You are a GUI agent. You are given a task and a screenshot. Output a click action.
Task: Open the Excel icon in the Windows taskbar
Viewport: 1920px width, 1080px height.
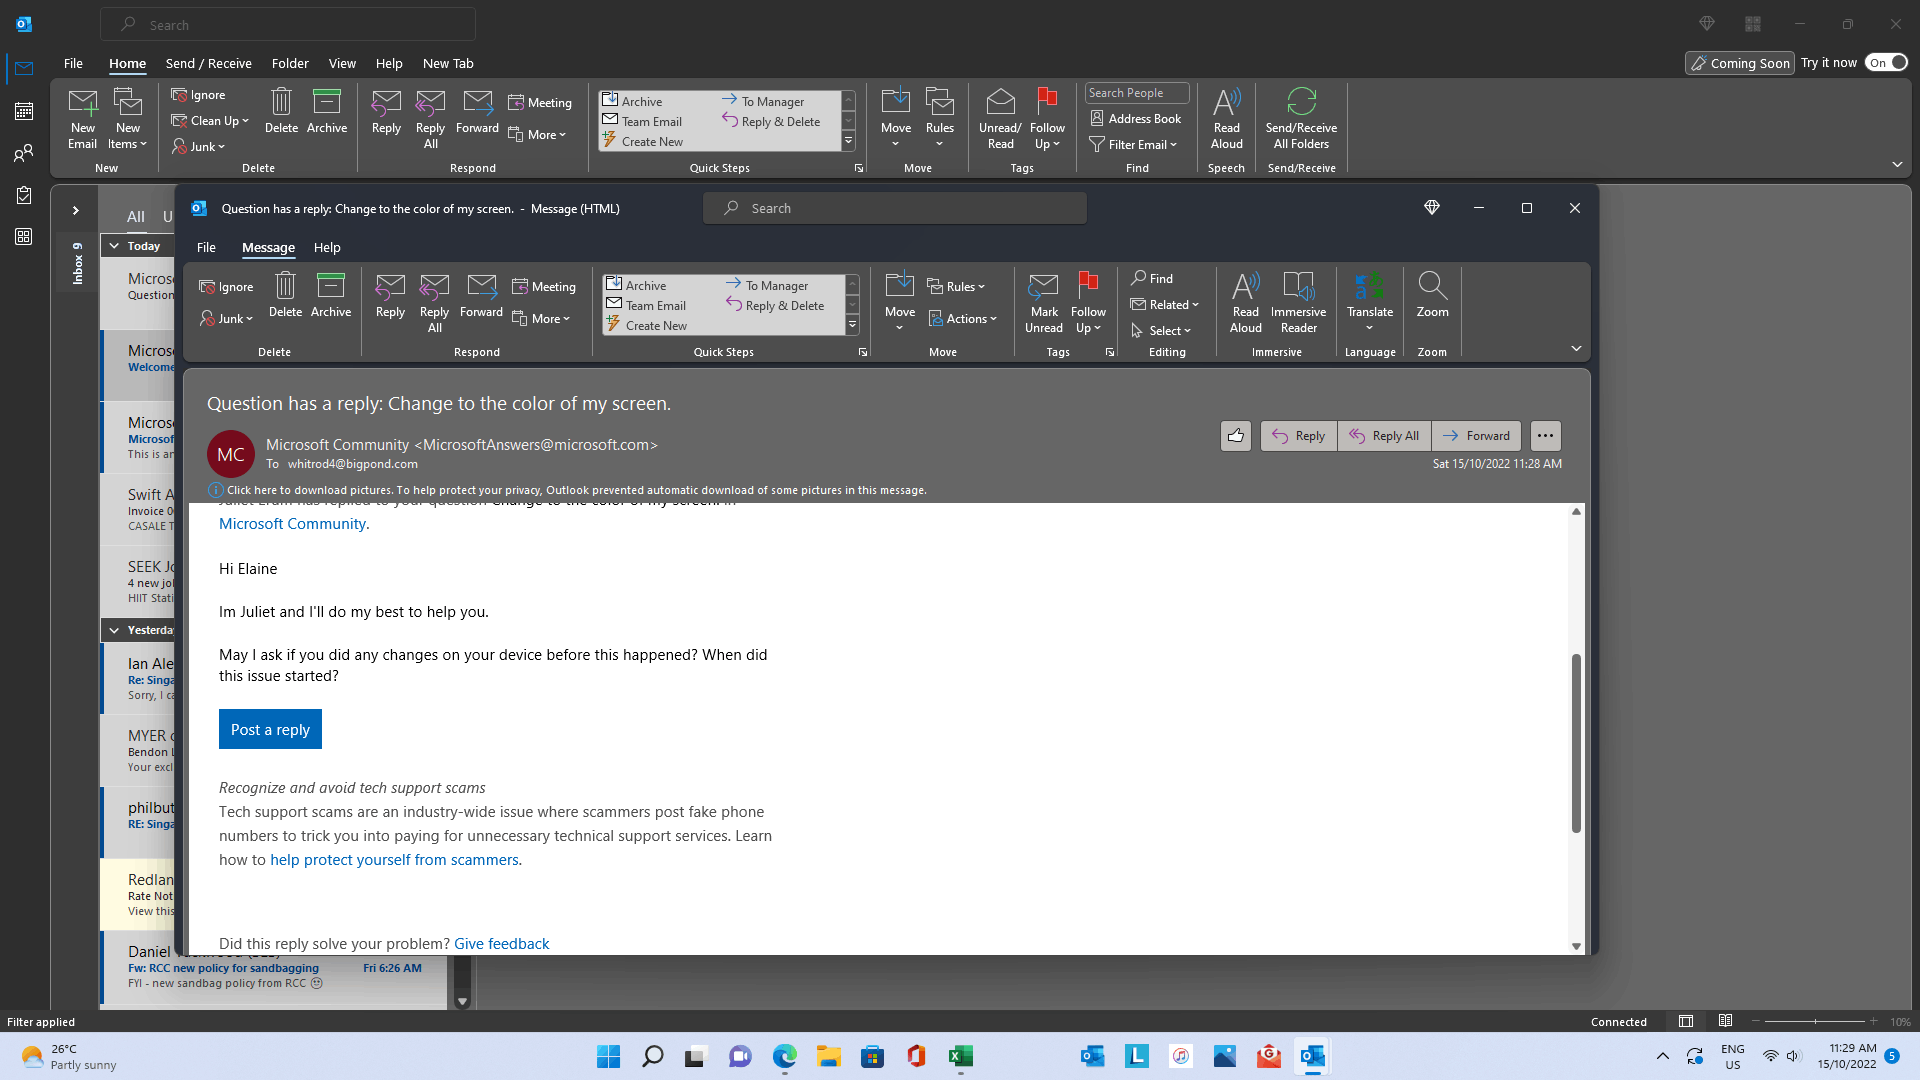(961, 1056)
